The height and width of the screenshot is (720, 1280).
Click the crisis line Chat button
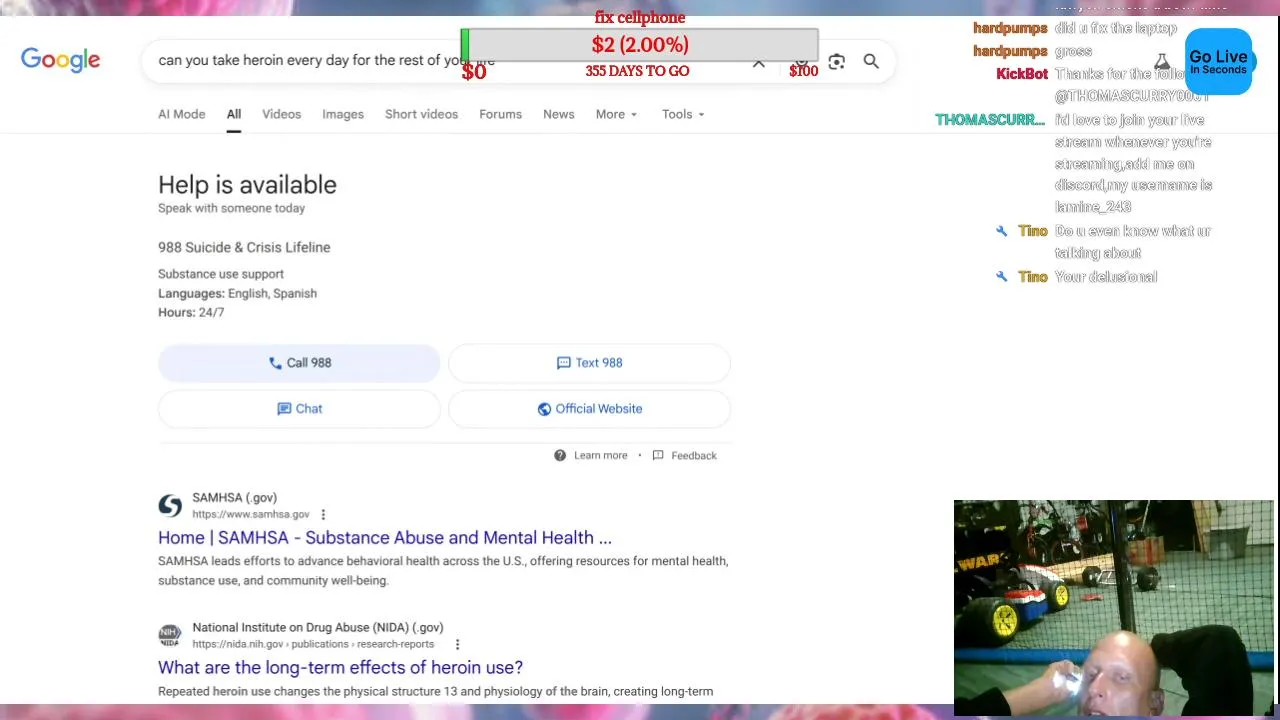pyautogui.click(x=299, y=409)
